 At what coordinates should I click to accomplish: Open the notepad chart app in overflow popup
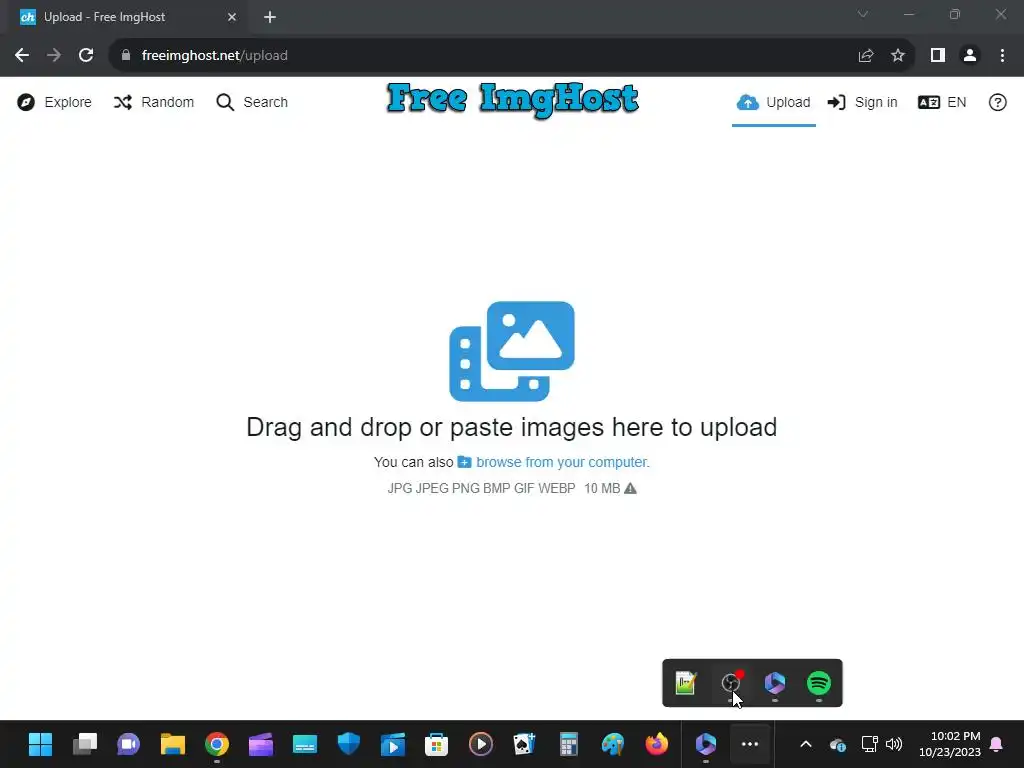click(686, 683)
